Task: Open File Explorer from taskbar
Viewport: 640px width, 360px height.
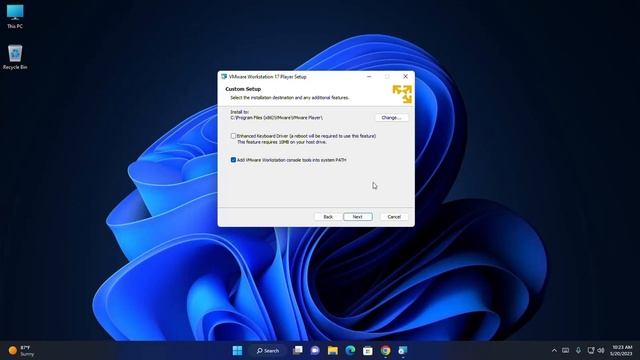Action: pos(333,350)
